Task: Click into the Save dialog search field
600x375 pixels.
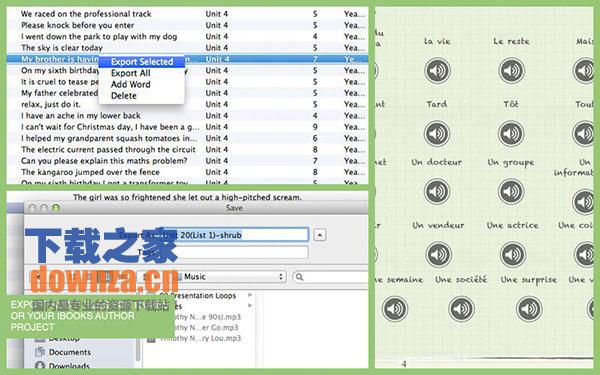Action: coord(331,277)
